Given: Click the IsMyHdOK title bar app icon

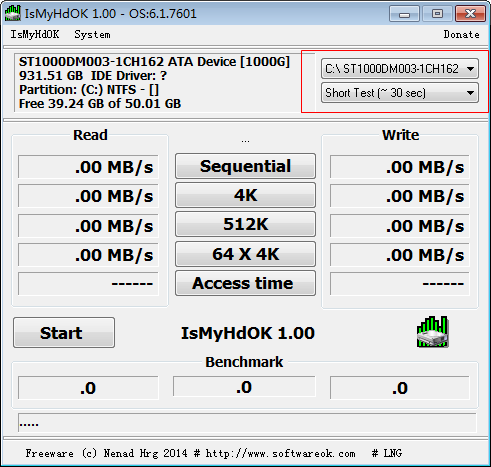Looking at the screenshot, I should (x=13, y=14).
